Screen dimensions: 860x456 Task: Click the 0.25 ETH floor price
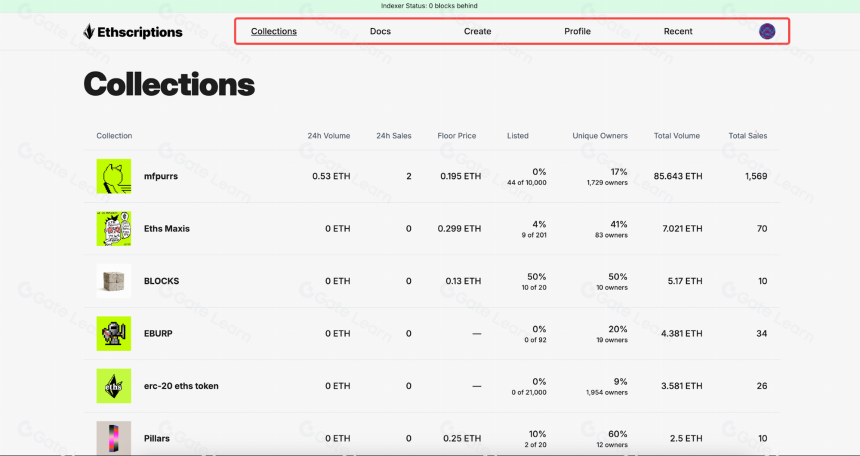pyautogui.click(x=463, y=438)
